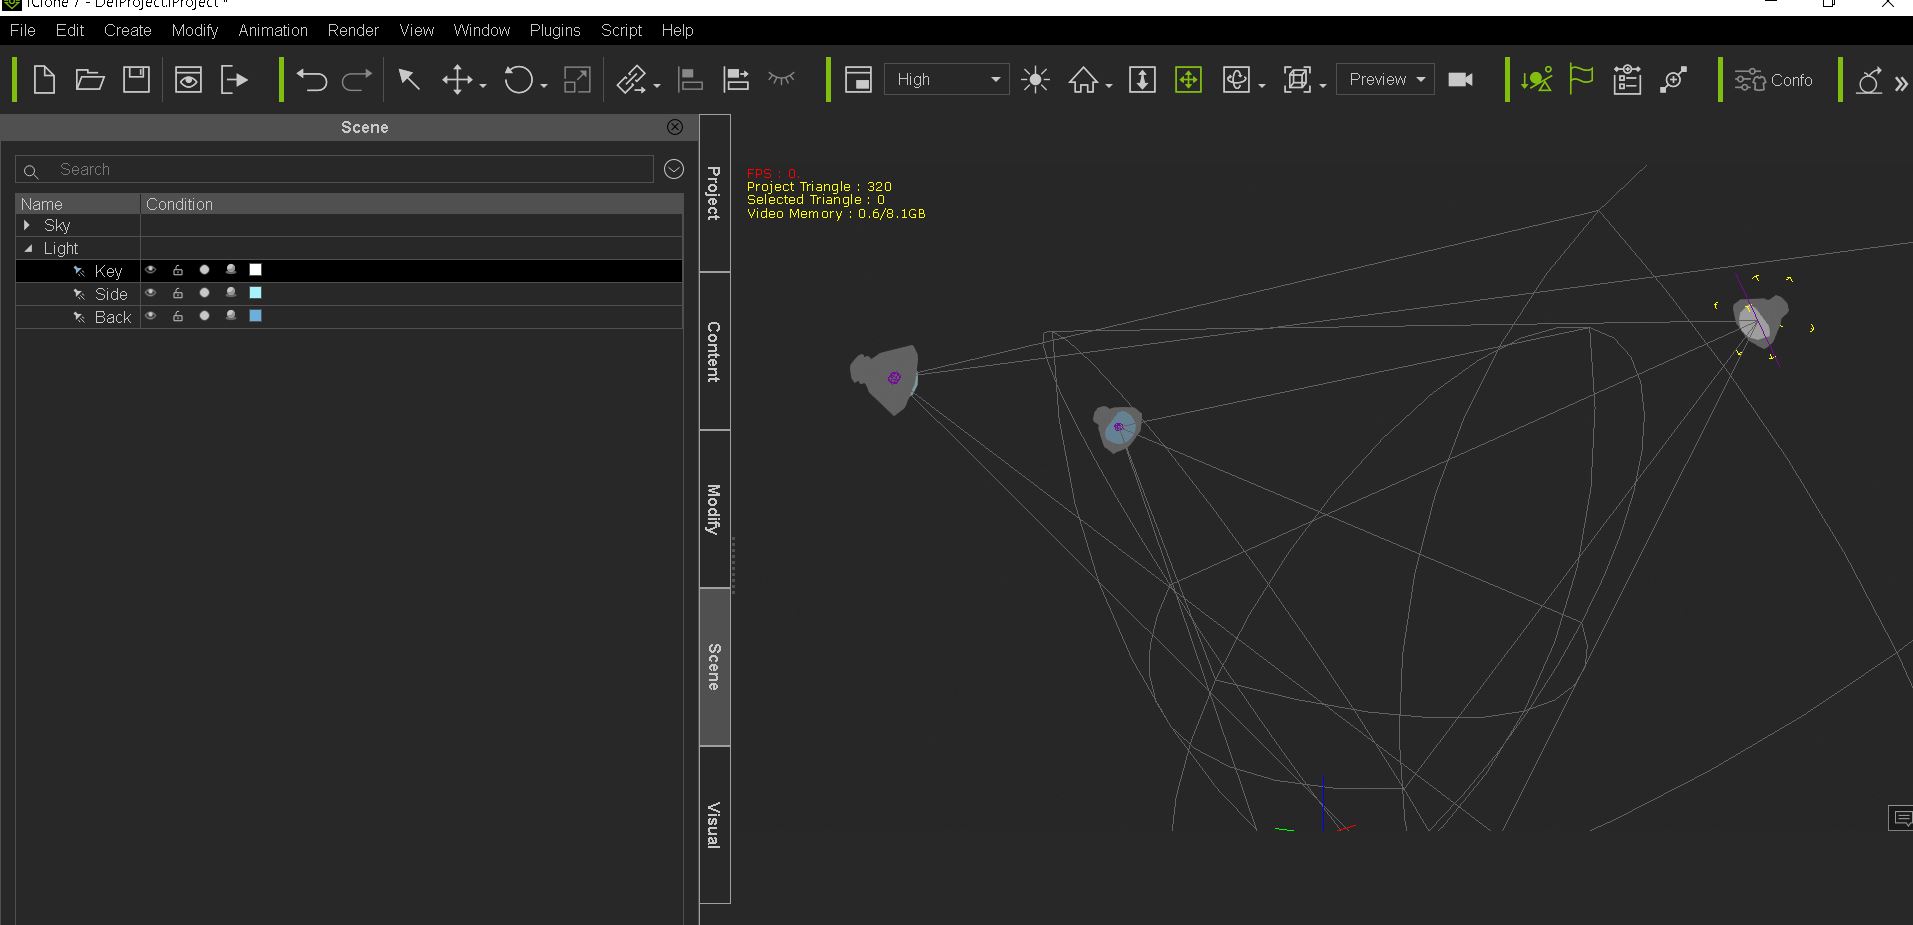Click the Key light white color swatch
This screenshot has height=925, width=1913.
point(256,270)
